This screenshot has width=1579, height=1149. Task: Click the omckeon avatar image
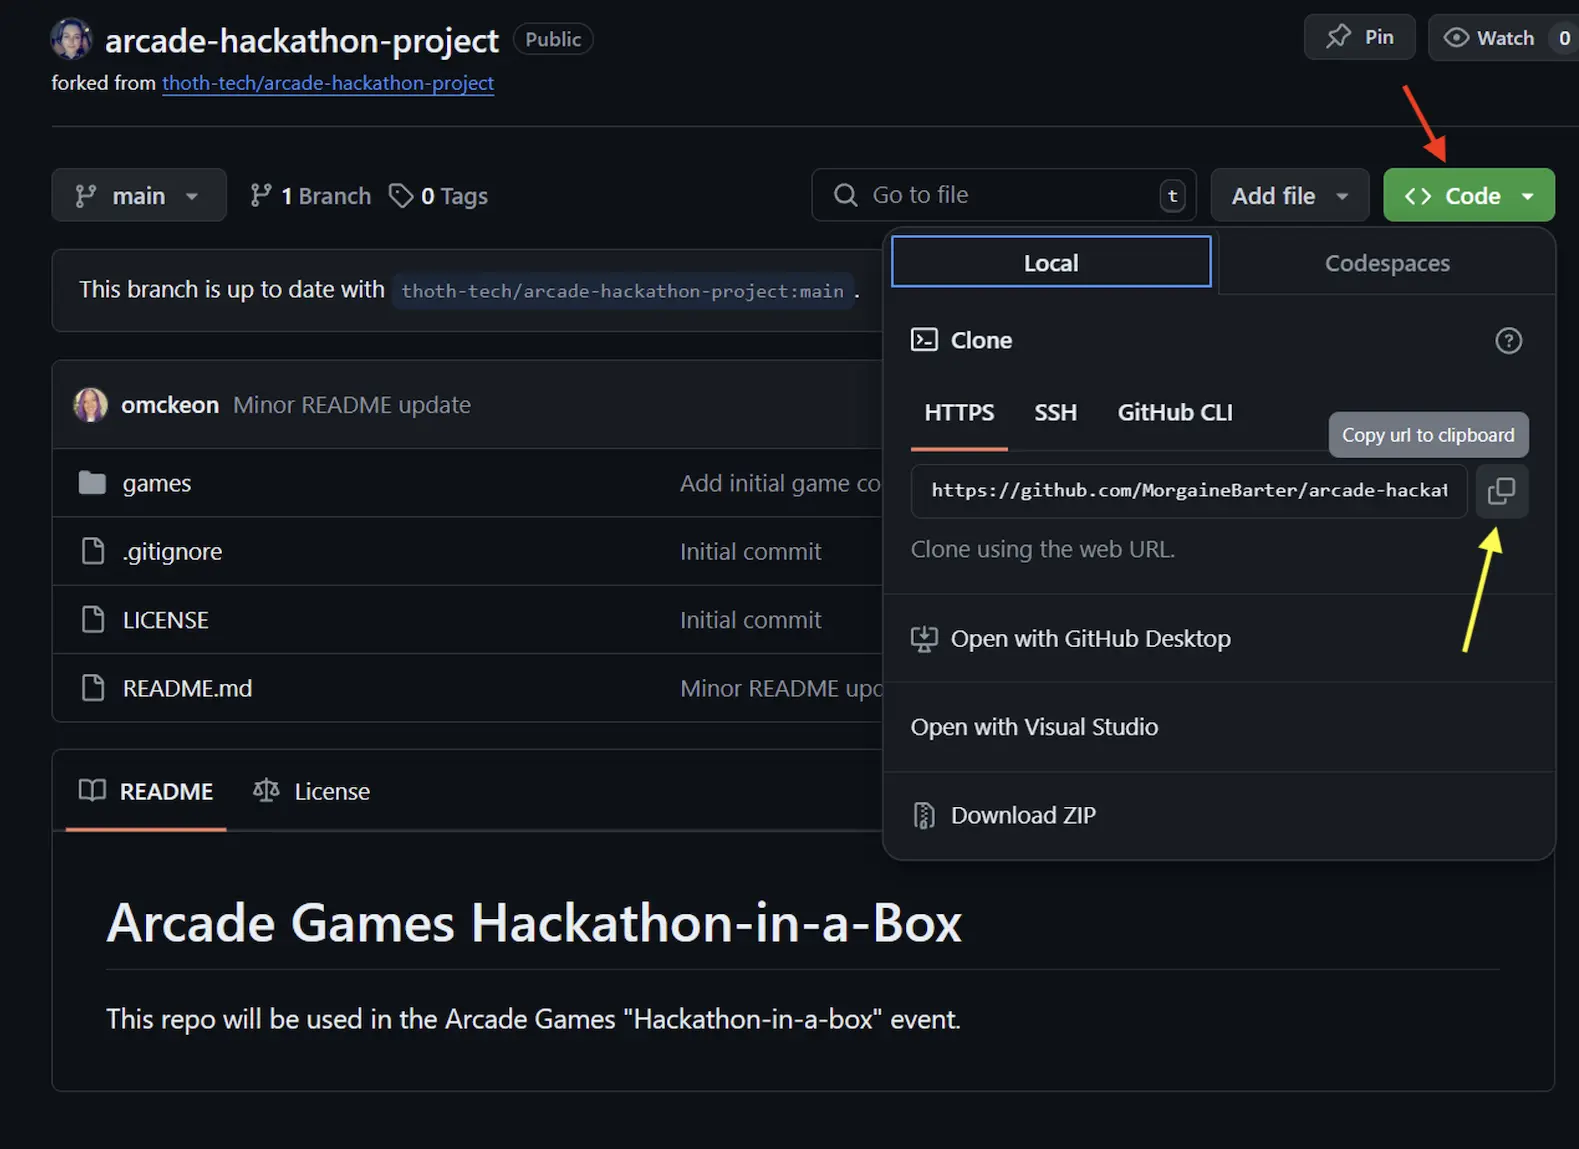click(x=91, y=405)
